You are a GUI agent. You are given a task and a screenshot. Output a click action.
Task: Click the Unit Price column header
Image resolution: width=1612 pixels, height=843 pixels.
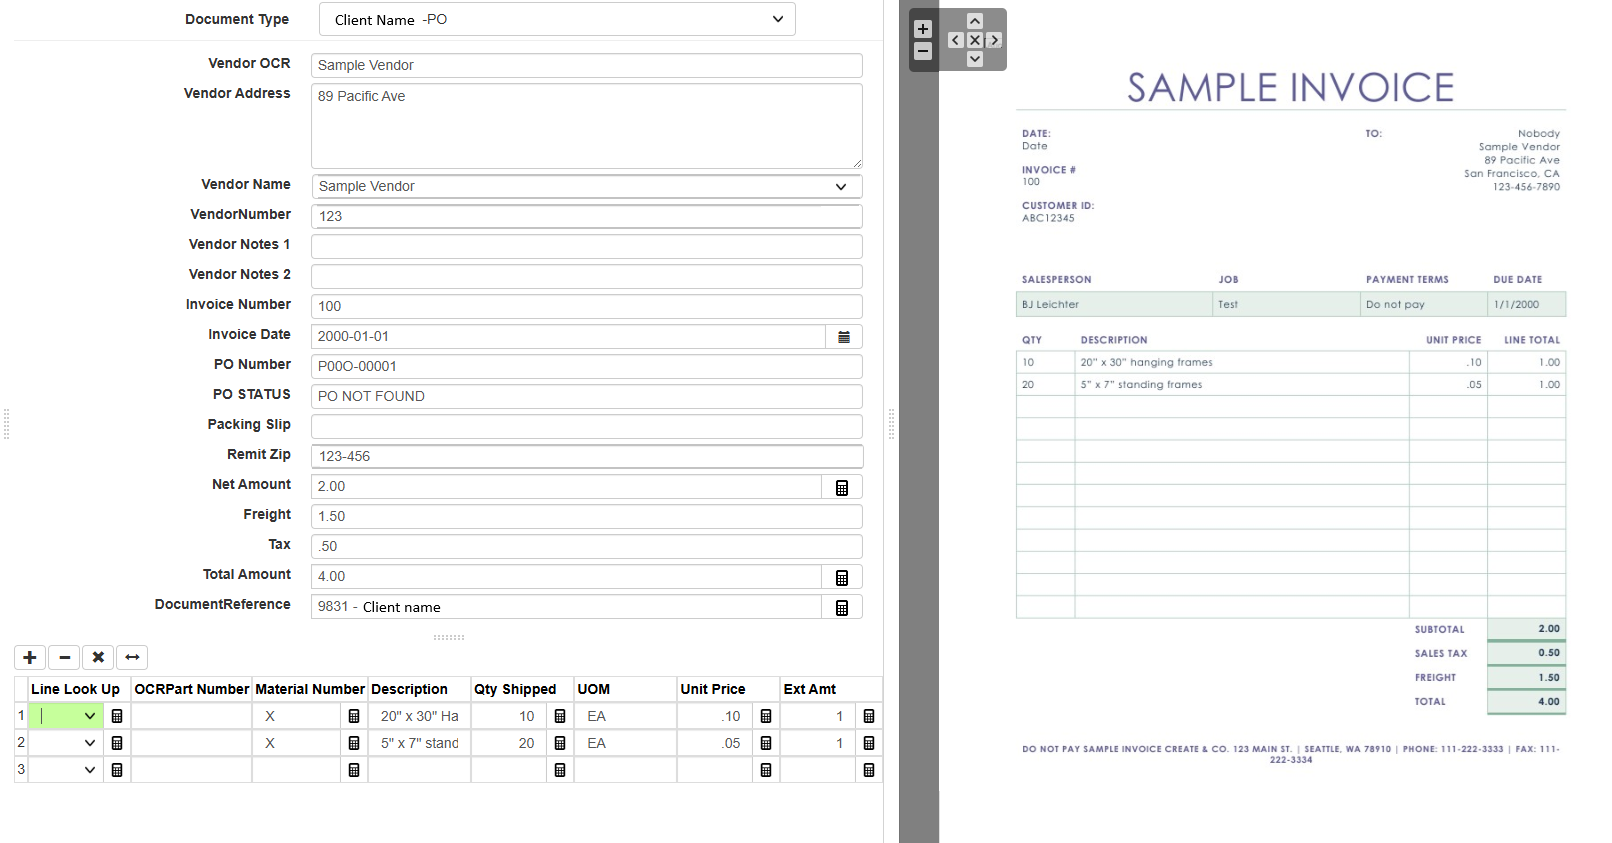(x=713, y=689)
